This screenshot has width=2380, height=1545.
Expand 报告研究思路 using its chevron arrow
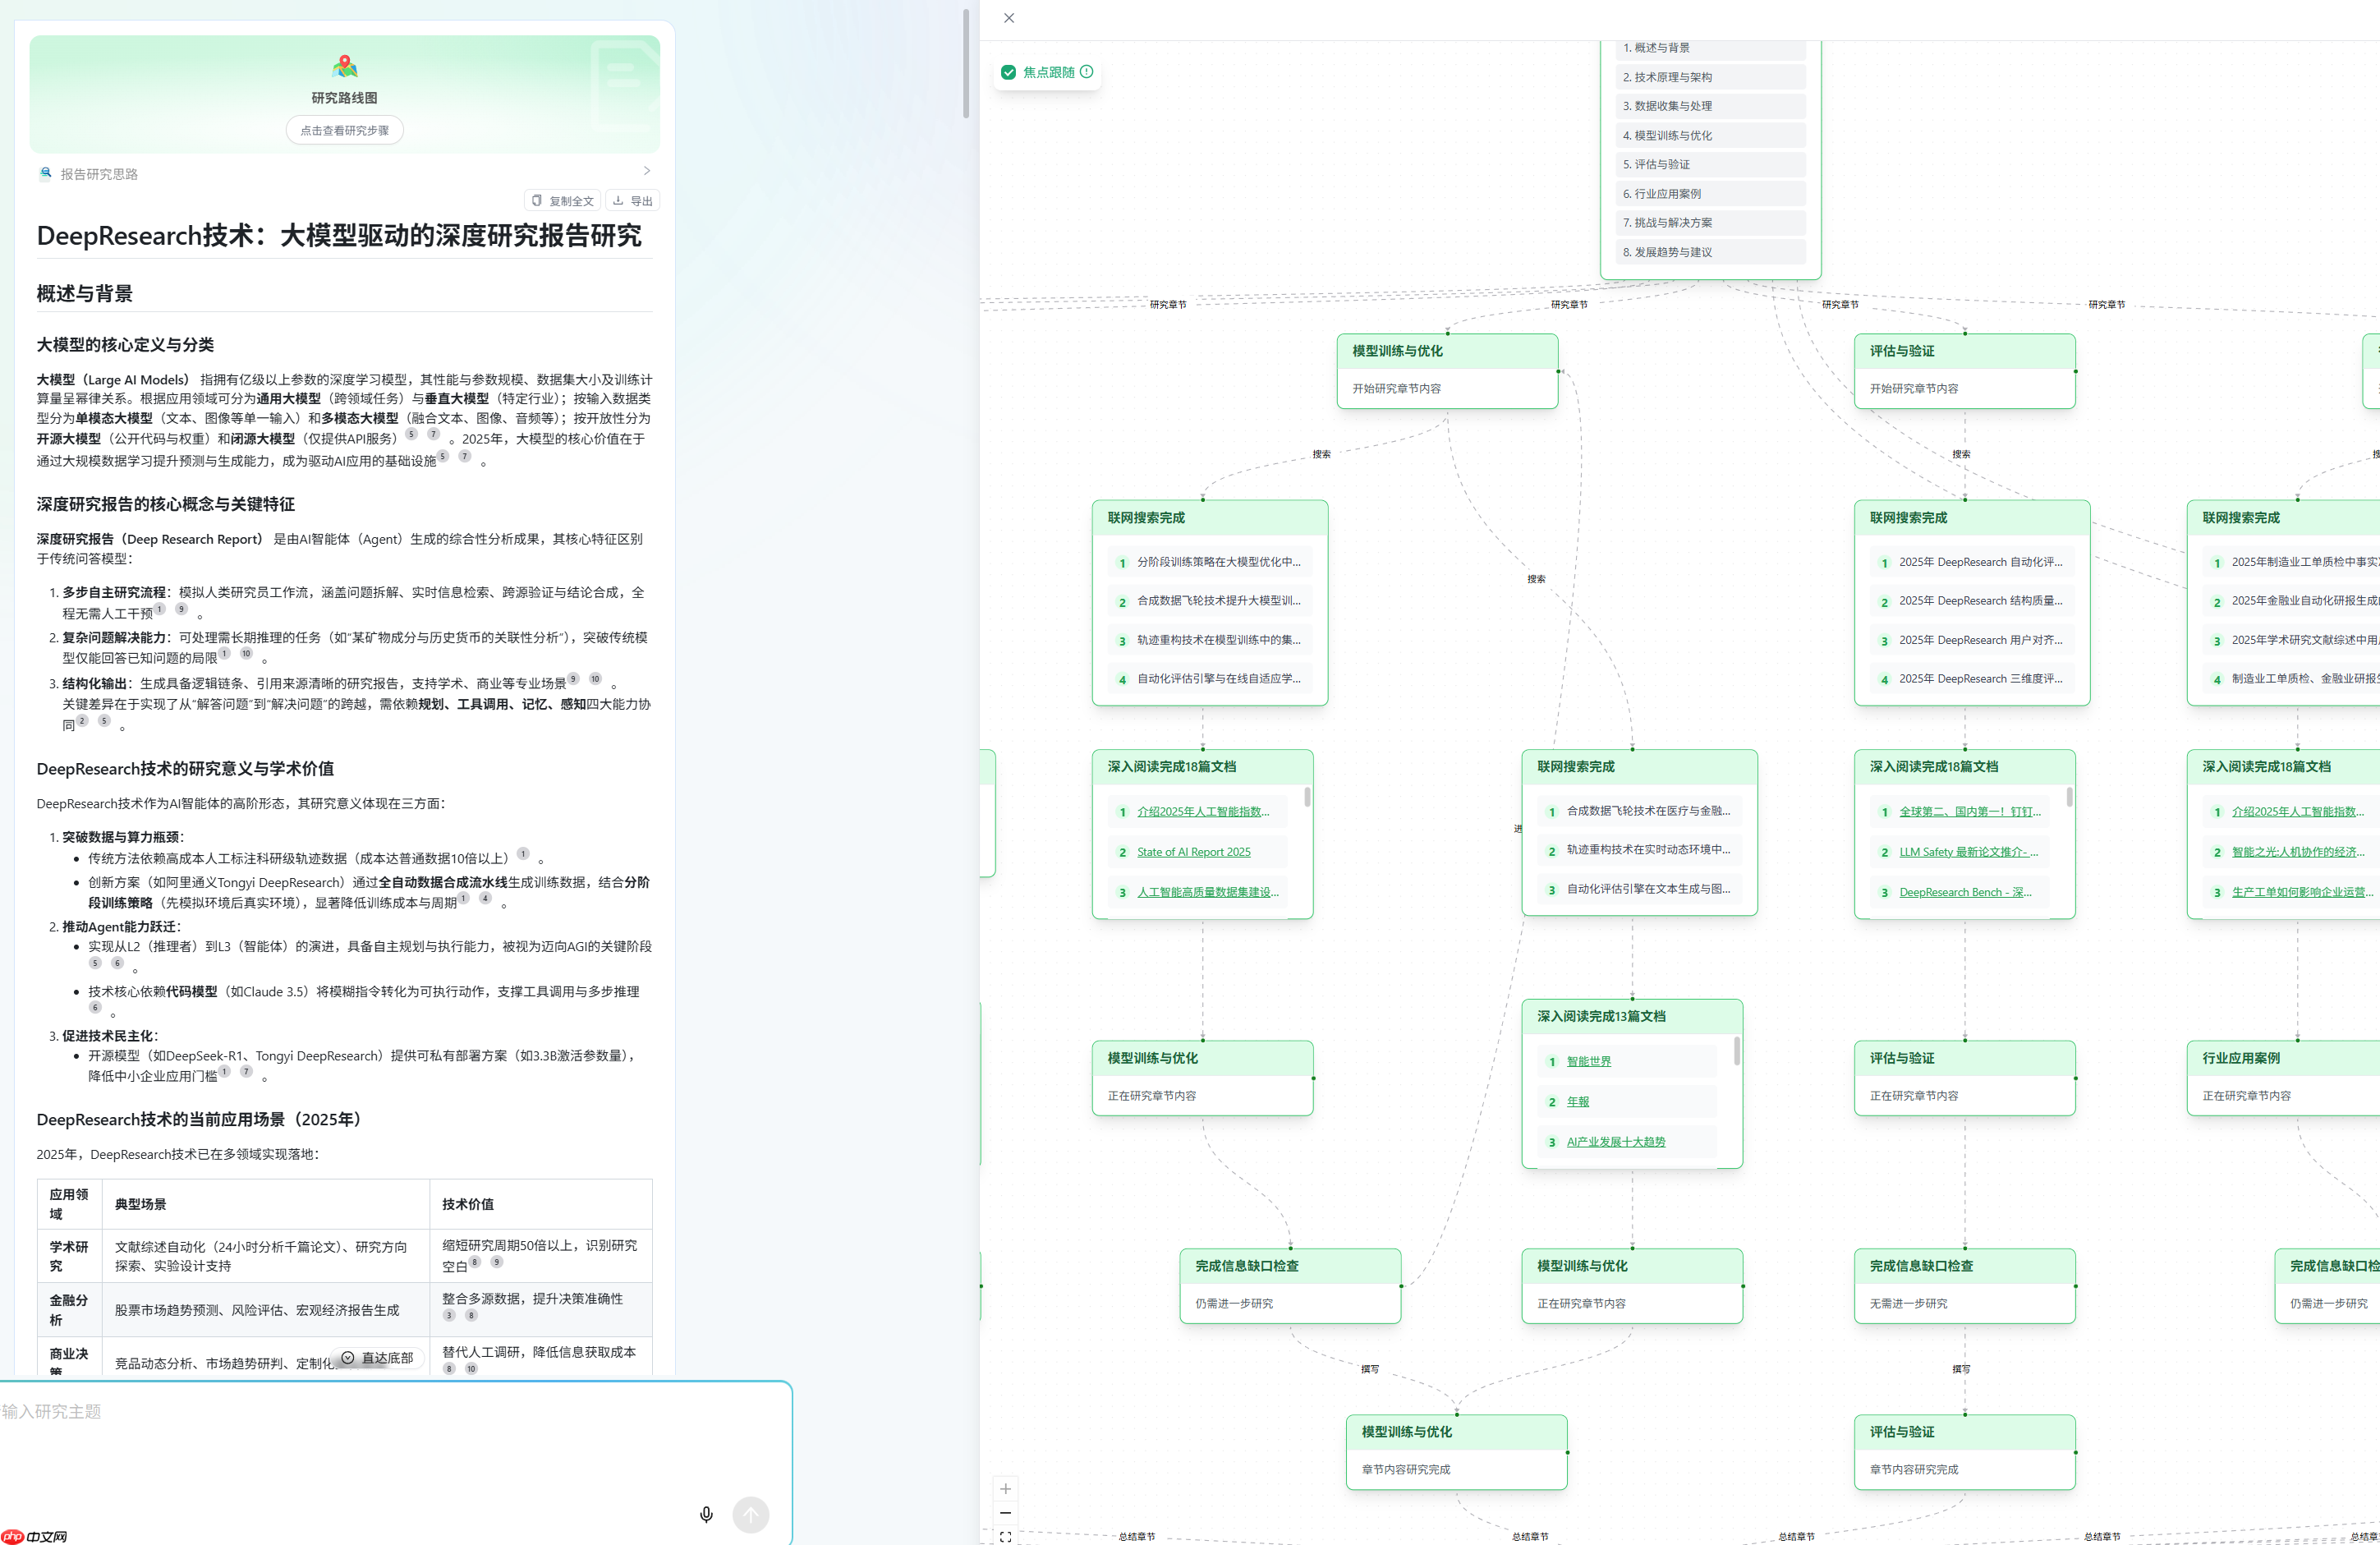click(646, 170)
